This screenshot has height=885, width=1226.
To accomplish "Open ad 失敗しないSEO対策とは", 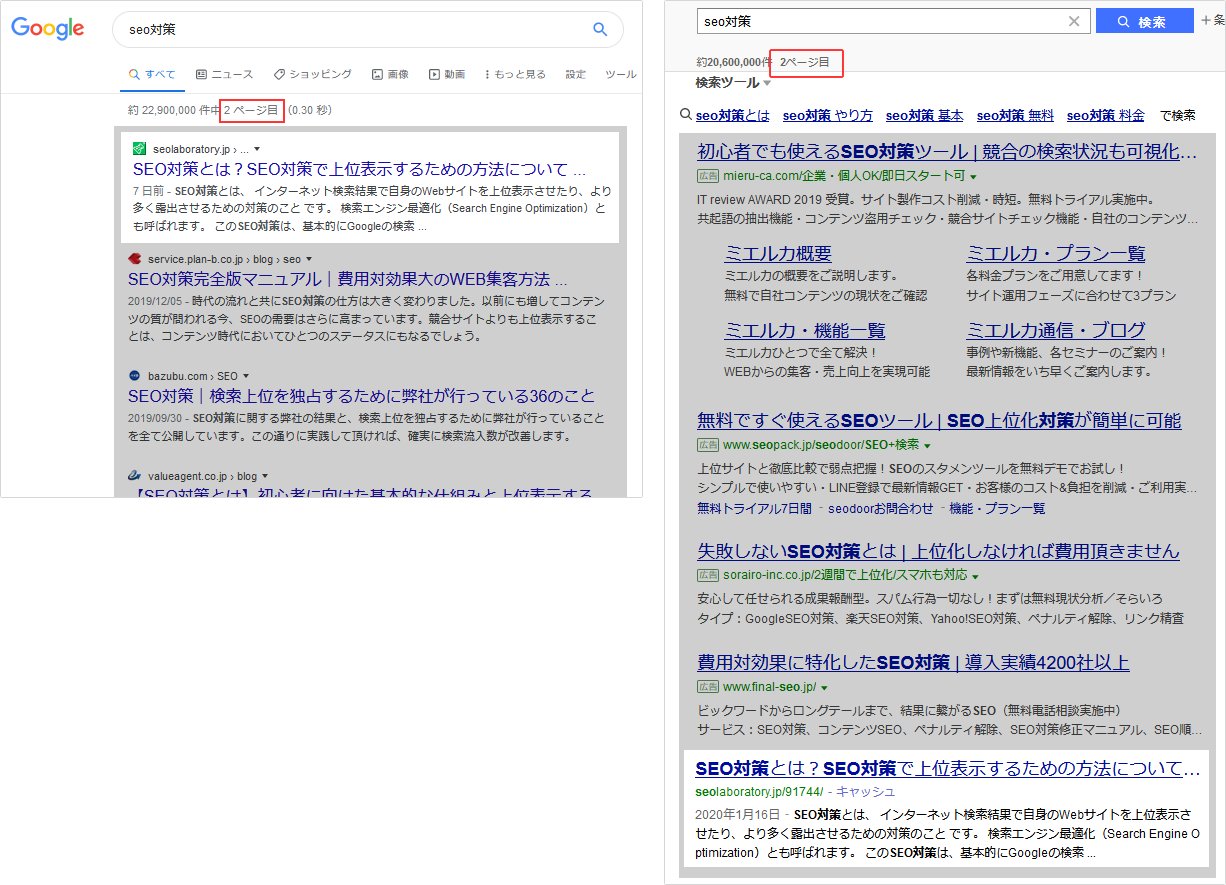I will pyautogui.click(x=938, y=551).
